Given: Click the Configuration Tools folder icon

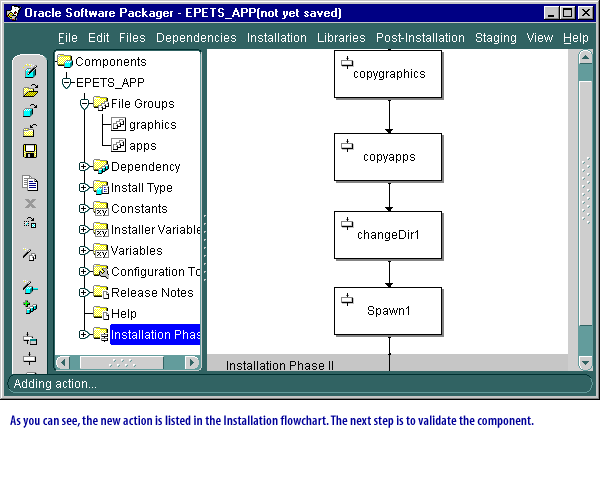Looking at the screenshot, I should click(x=101, y=271).
